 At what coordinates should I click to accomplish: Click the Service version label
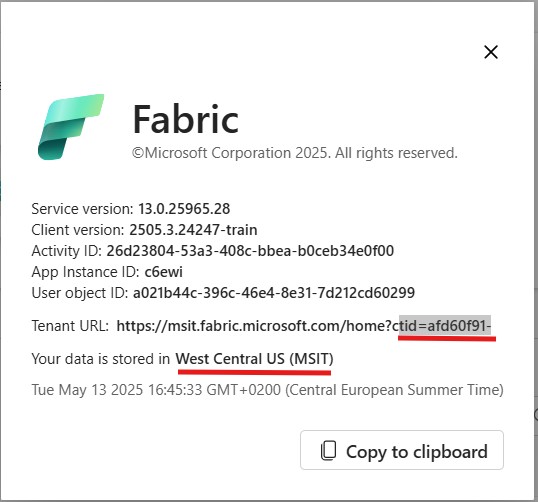[x=82, y=209]
